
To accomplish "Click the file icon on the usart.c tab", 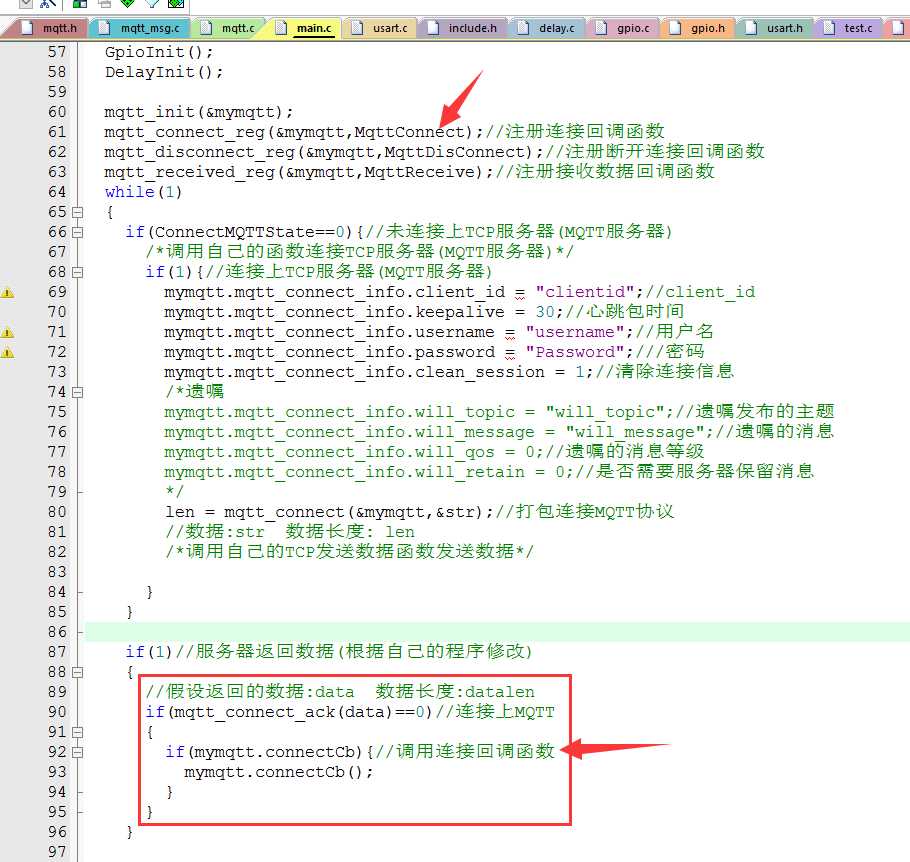I will 358,28.
